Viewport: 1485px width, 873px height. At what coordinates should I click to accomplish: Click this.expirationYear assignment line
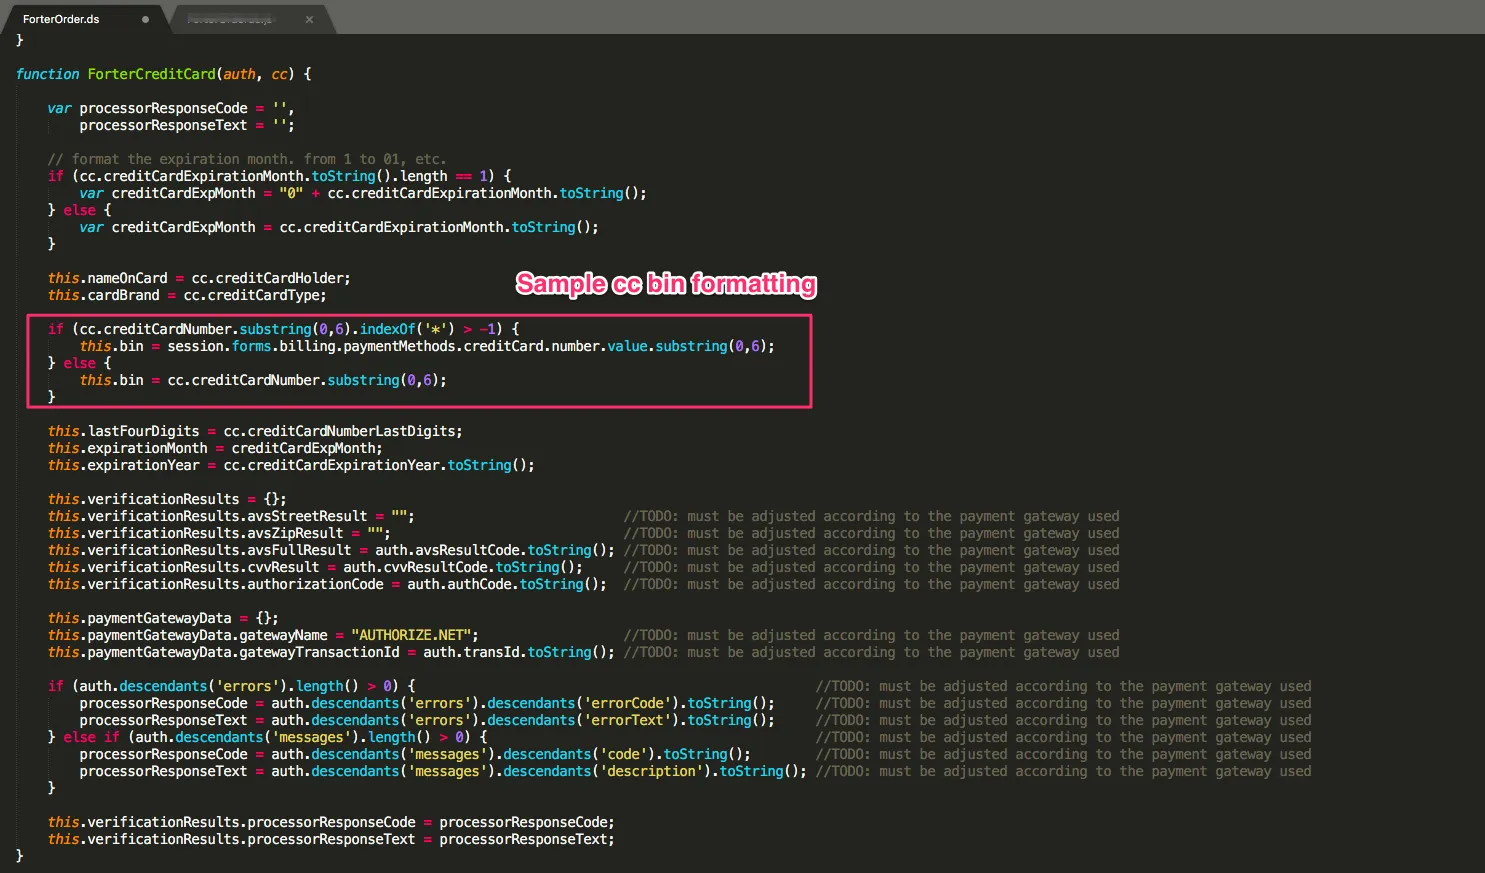[291, 465]
